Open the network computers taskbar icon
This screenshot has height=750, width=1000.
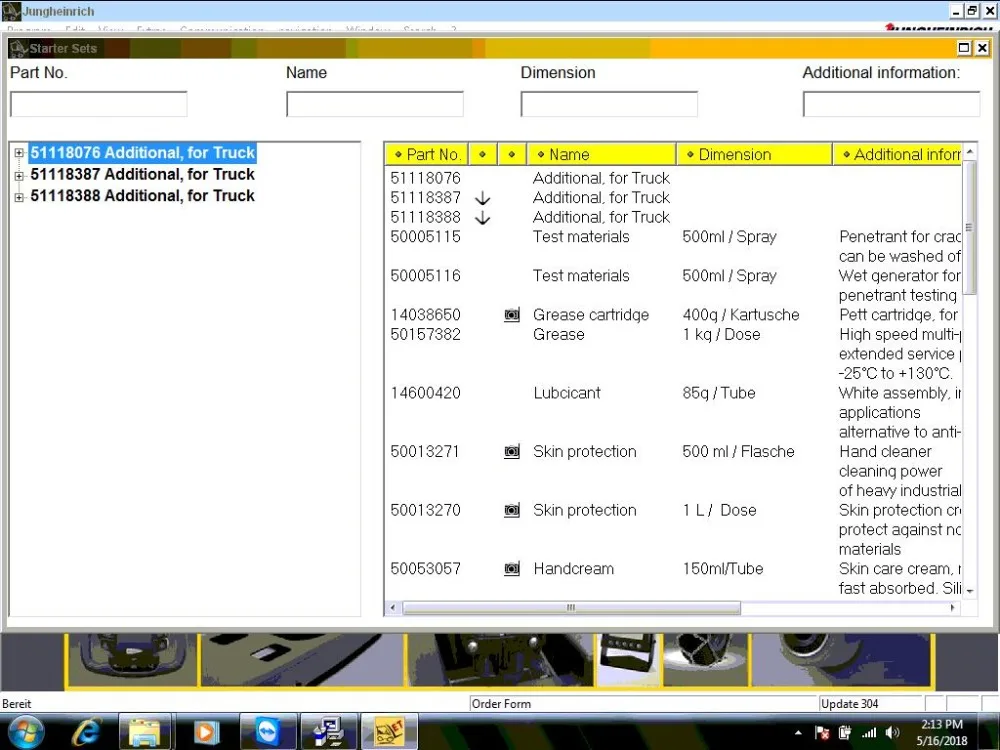tap(328, 732)
